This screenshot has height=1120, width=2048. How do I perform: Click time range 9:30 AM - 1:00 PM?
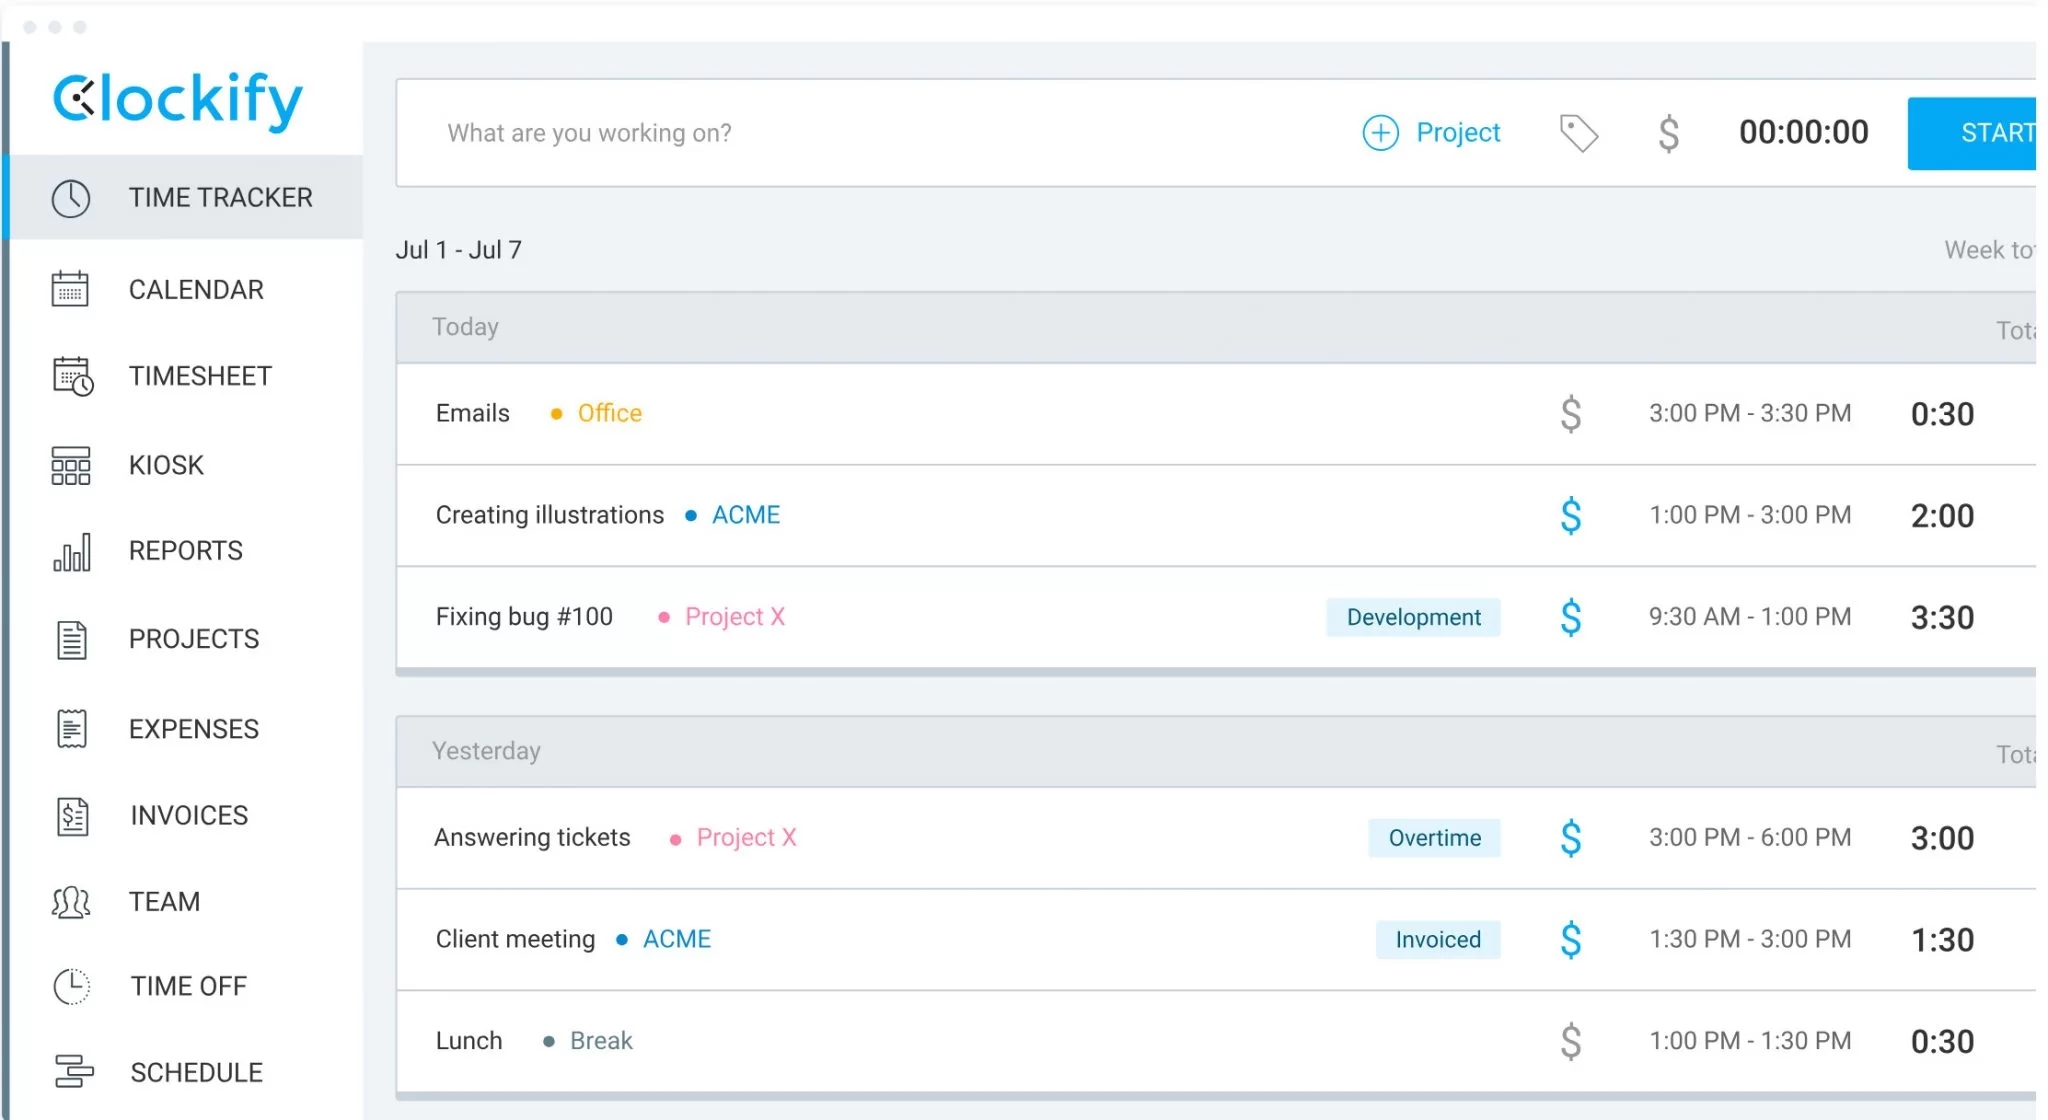tap(1750, 616)
